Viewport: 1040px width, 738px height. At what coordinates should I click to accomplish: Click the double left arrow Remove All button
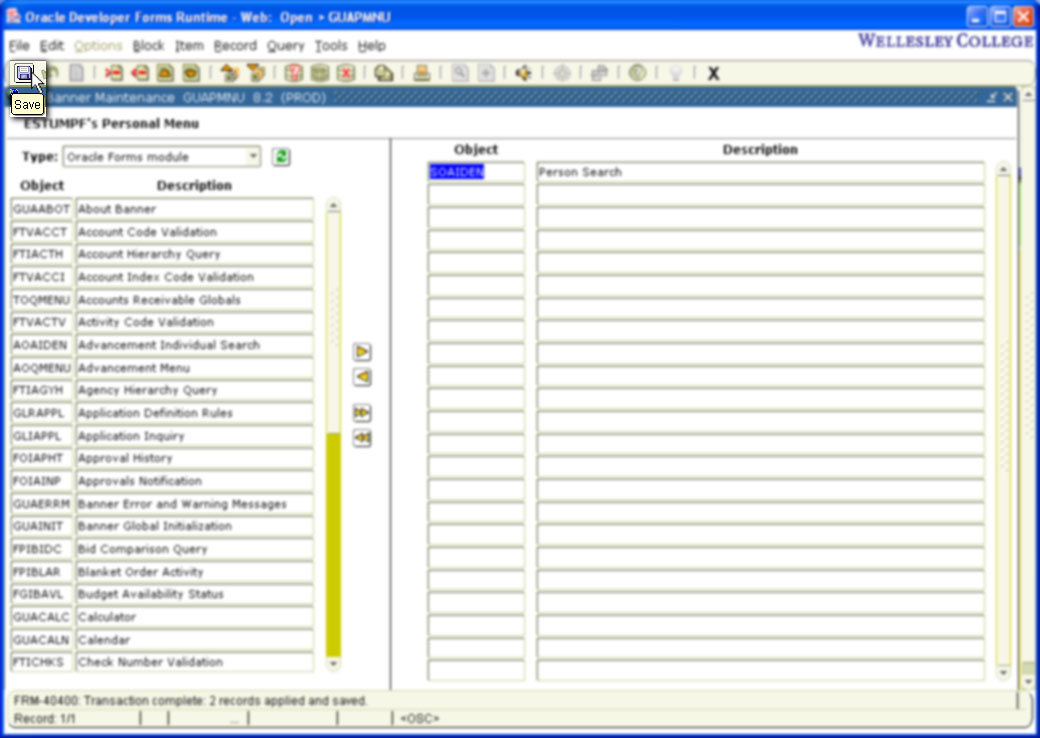362,438
